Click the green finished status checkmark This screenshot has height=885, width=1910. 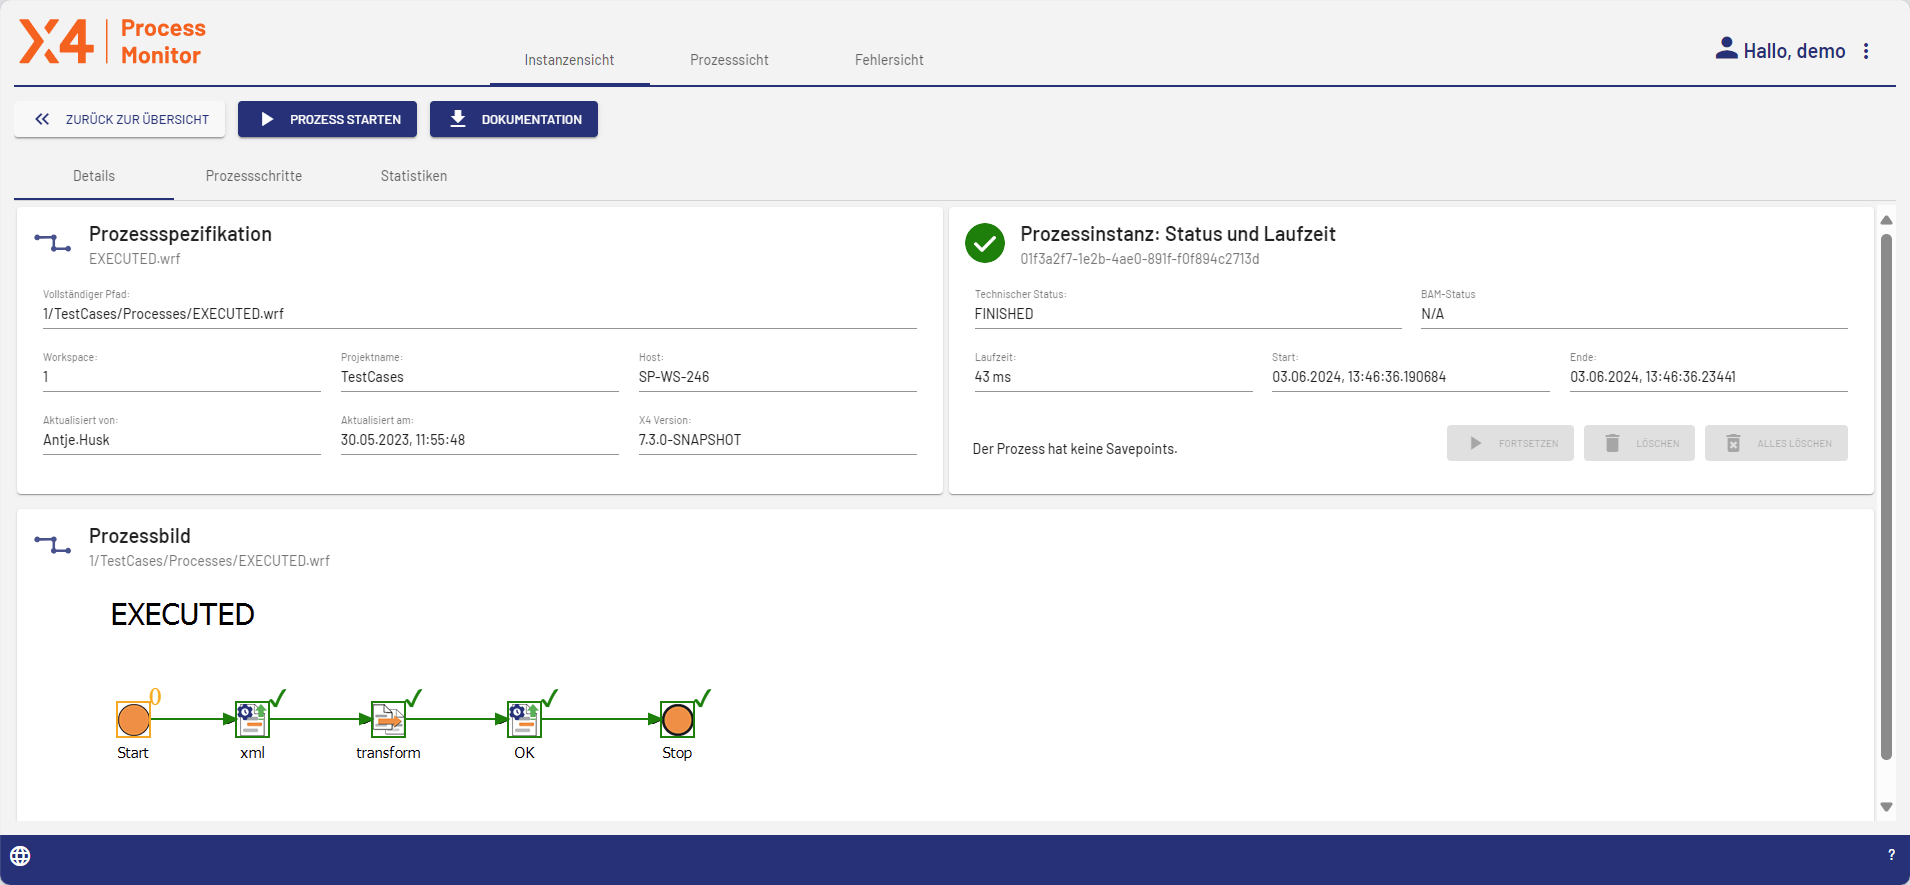984,243
